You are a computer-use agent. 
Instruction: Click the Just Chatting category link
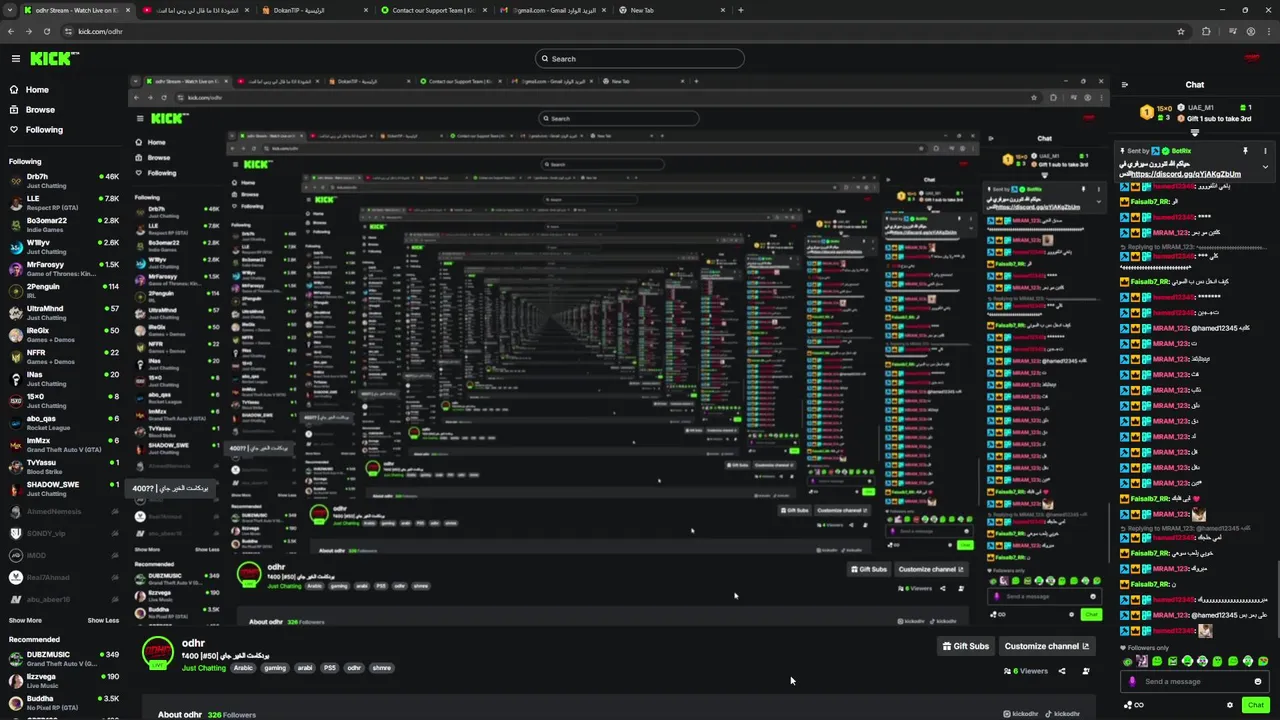(204, 668)
